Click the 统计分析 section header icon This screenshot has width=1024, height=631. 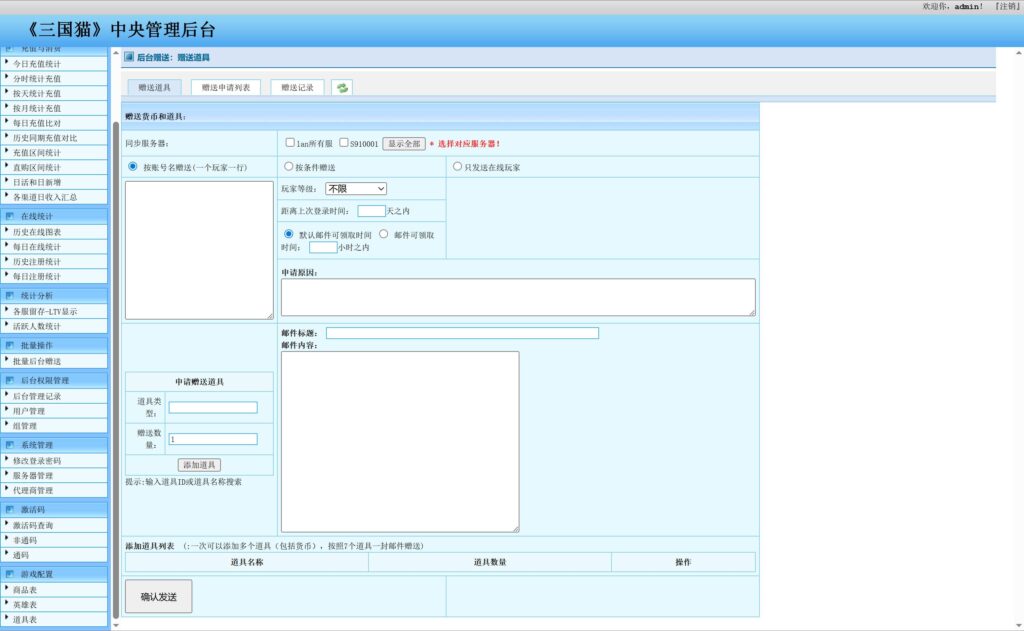[10, 295]
